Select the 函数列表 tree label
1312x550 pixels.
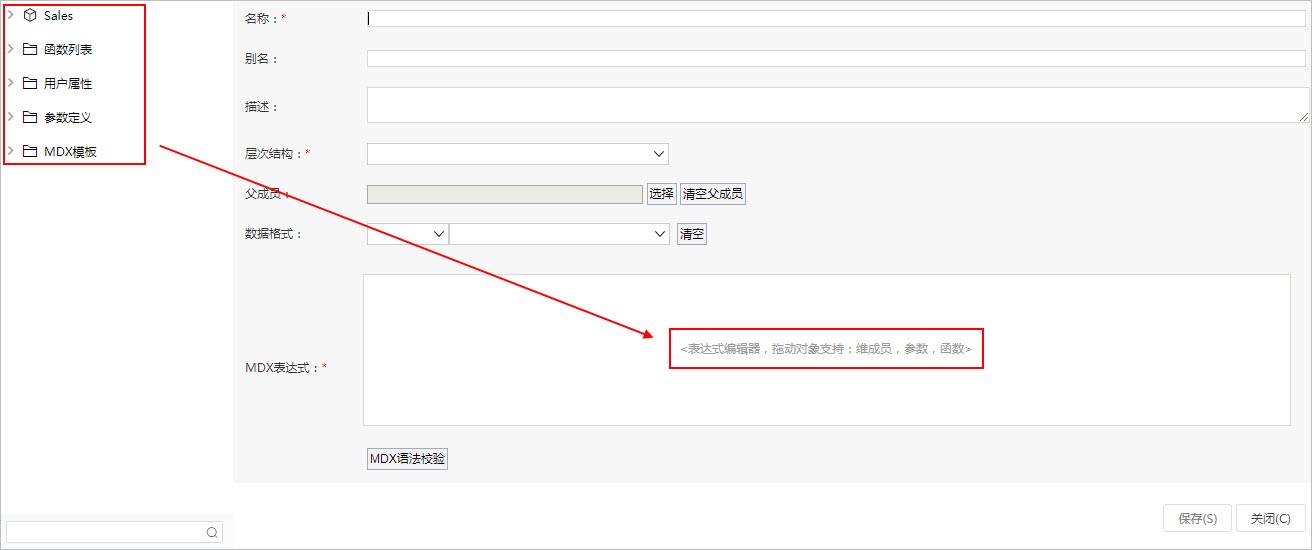(68, 50)
